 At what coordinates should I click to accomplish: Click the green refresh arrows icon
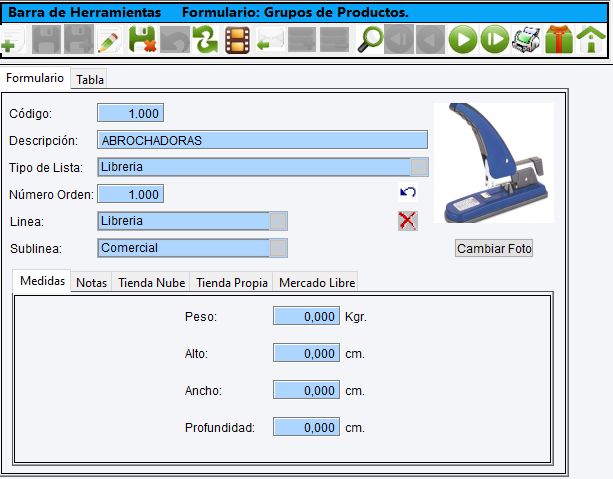[x=206, y=39]
